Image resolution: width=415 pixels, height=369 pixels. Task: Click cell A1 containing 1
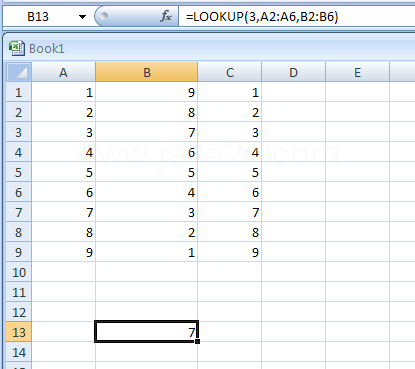(64, 92)
